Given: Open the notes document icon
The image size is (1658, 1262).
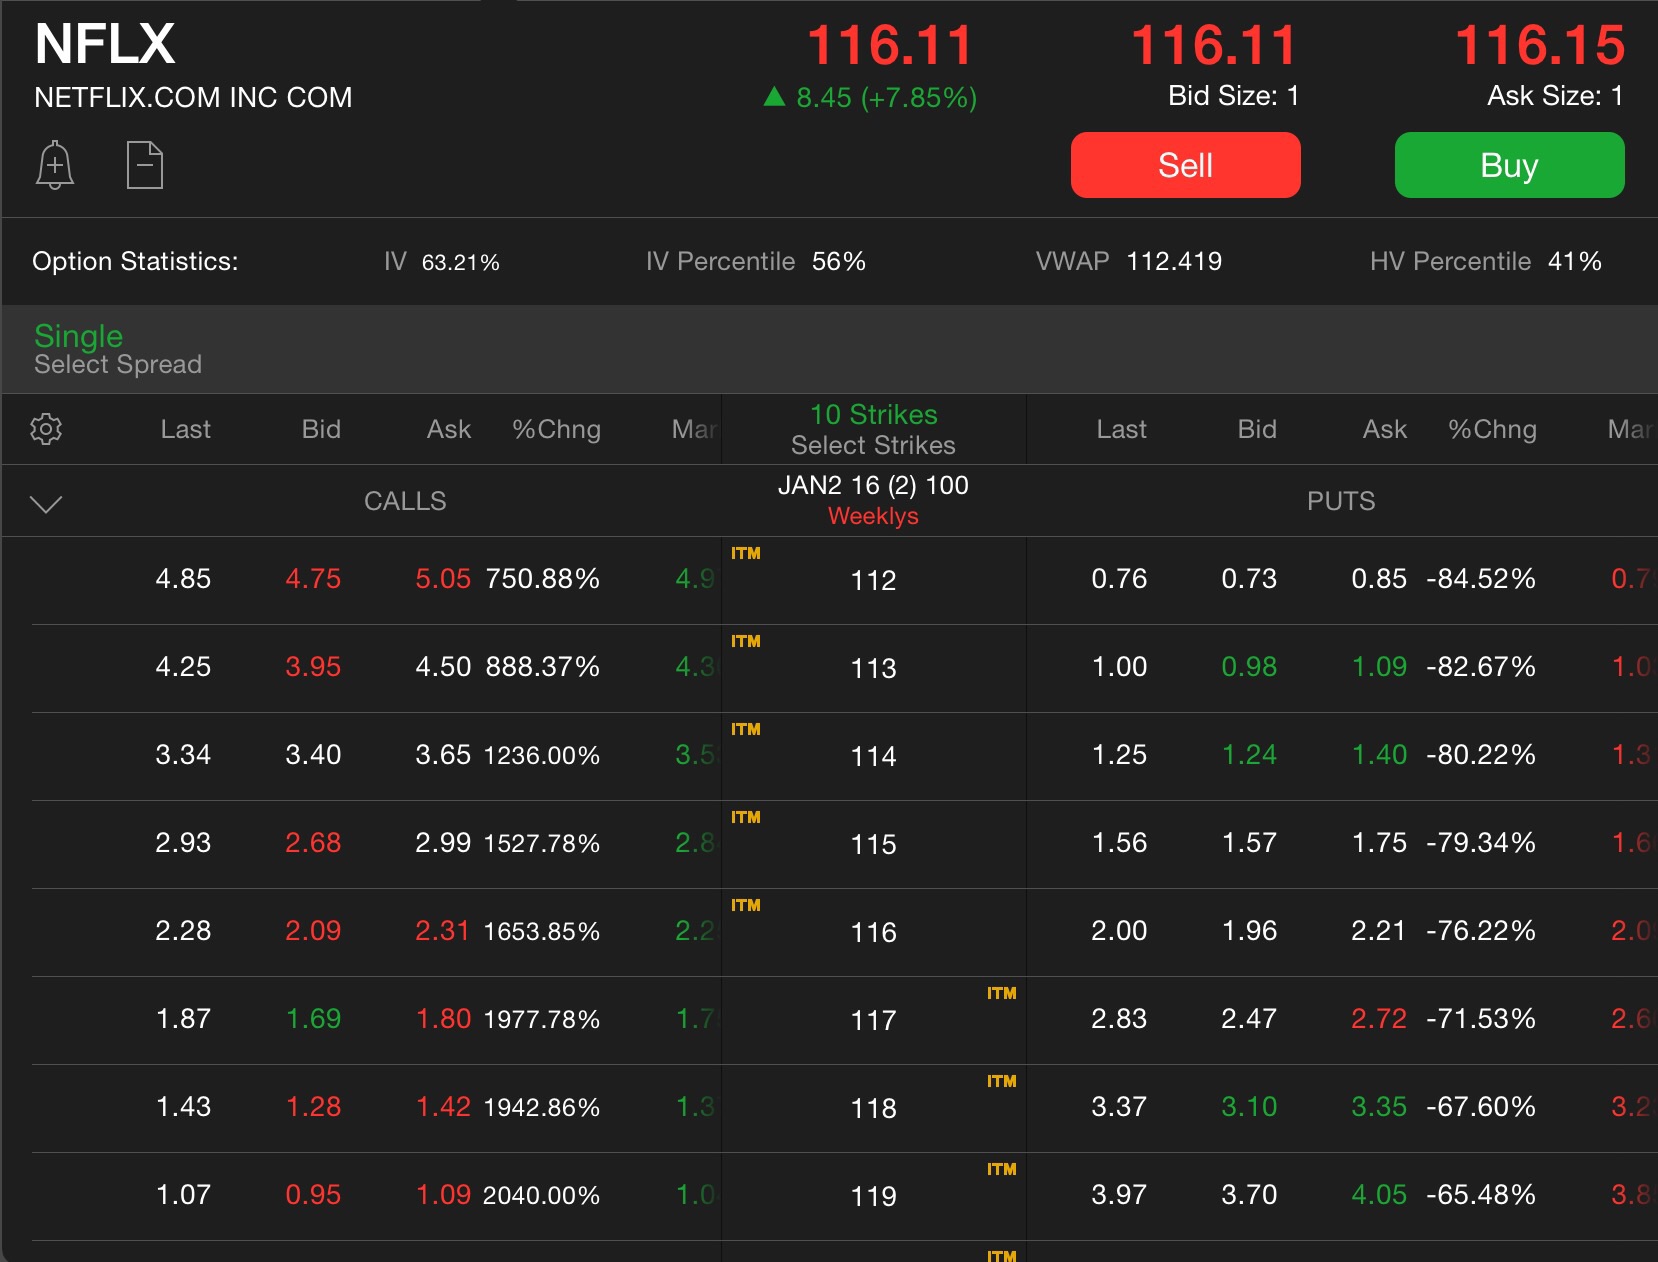Looking at the screenshot, I should (x=145, y=165).
